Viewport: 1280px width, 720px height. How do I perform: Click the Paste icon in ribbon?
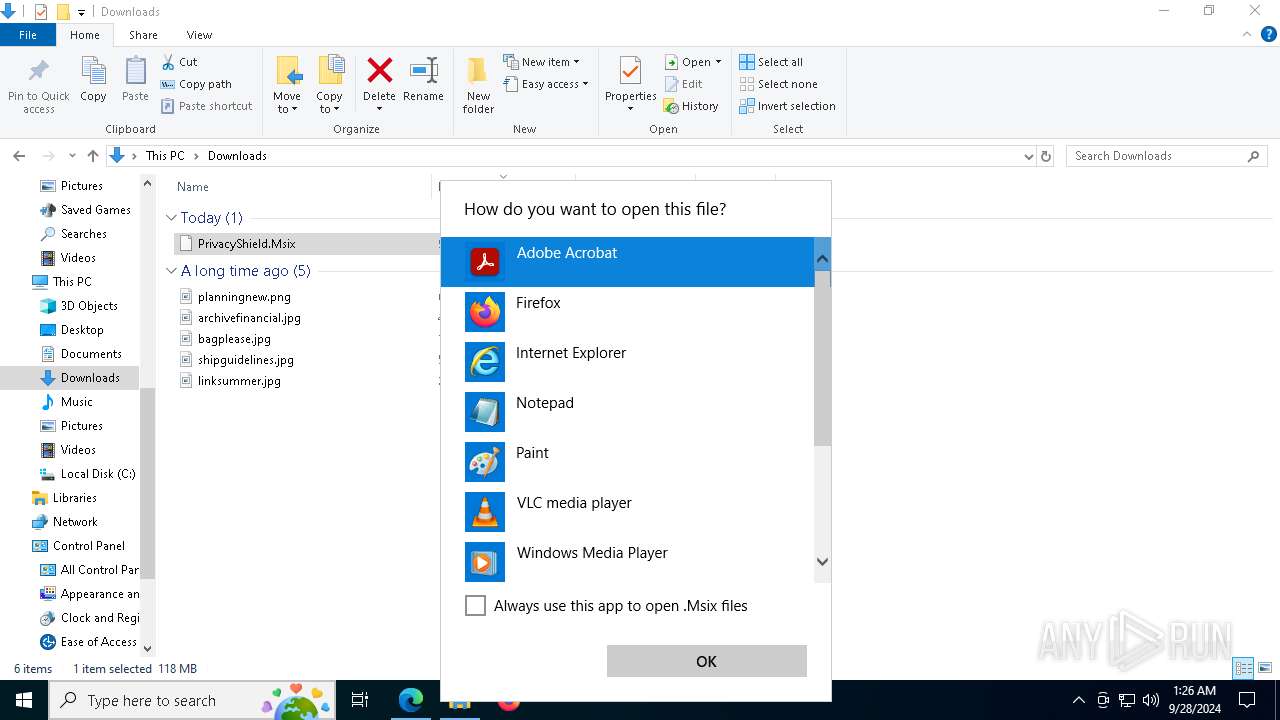coord(135,72)
